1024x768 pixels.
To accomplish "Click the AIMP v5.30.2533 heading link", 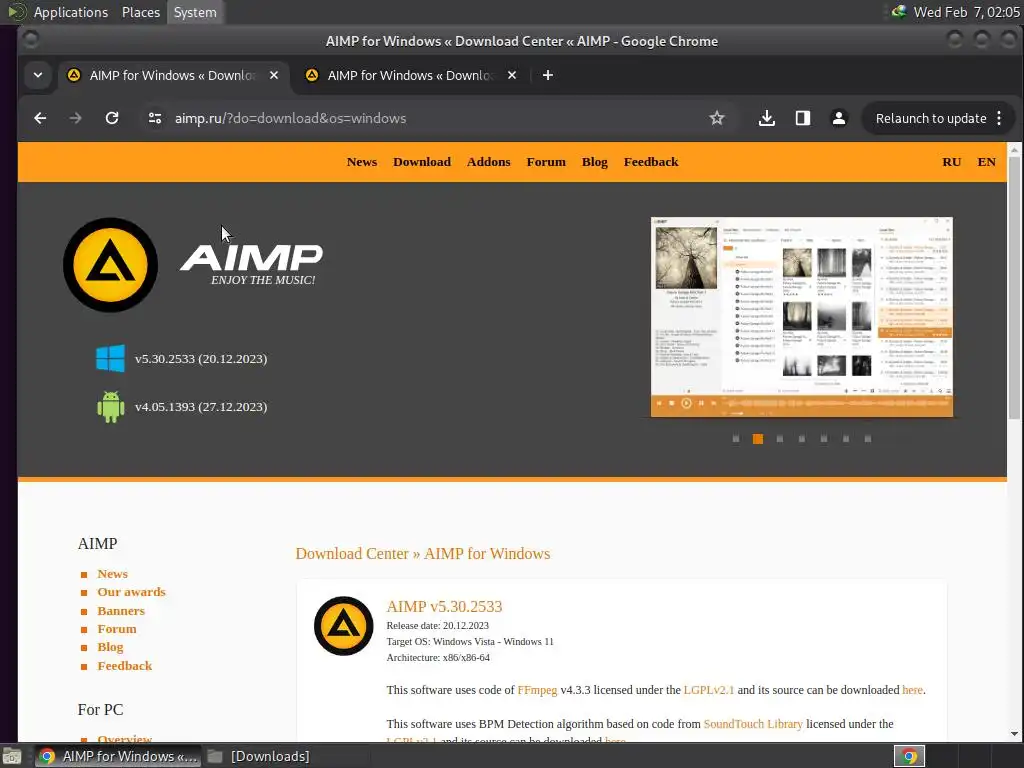I will point(444,607).
